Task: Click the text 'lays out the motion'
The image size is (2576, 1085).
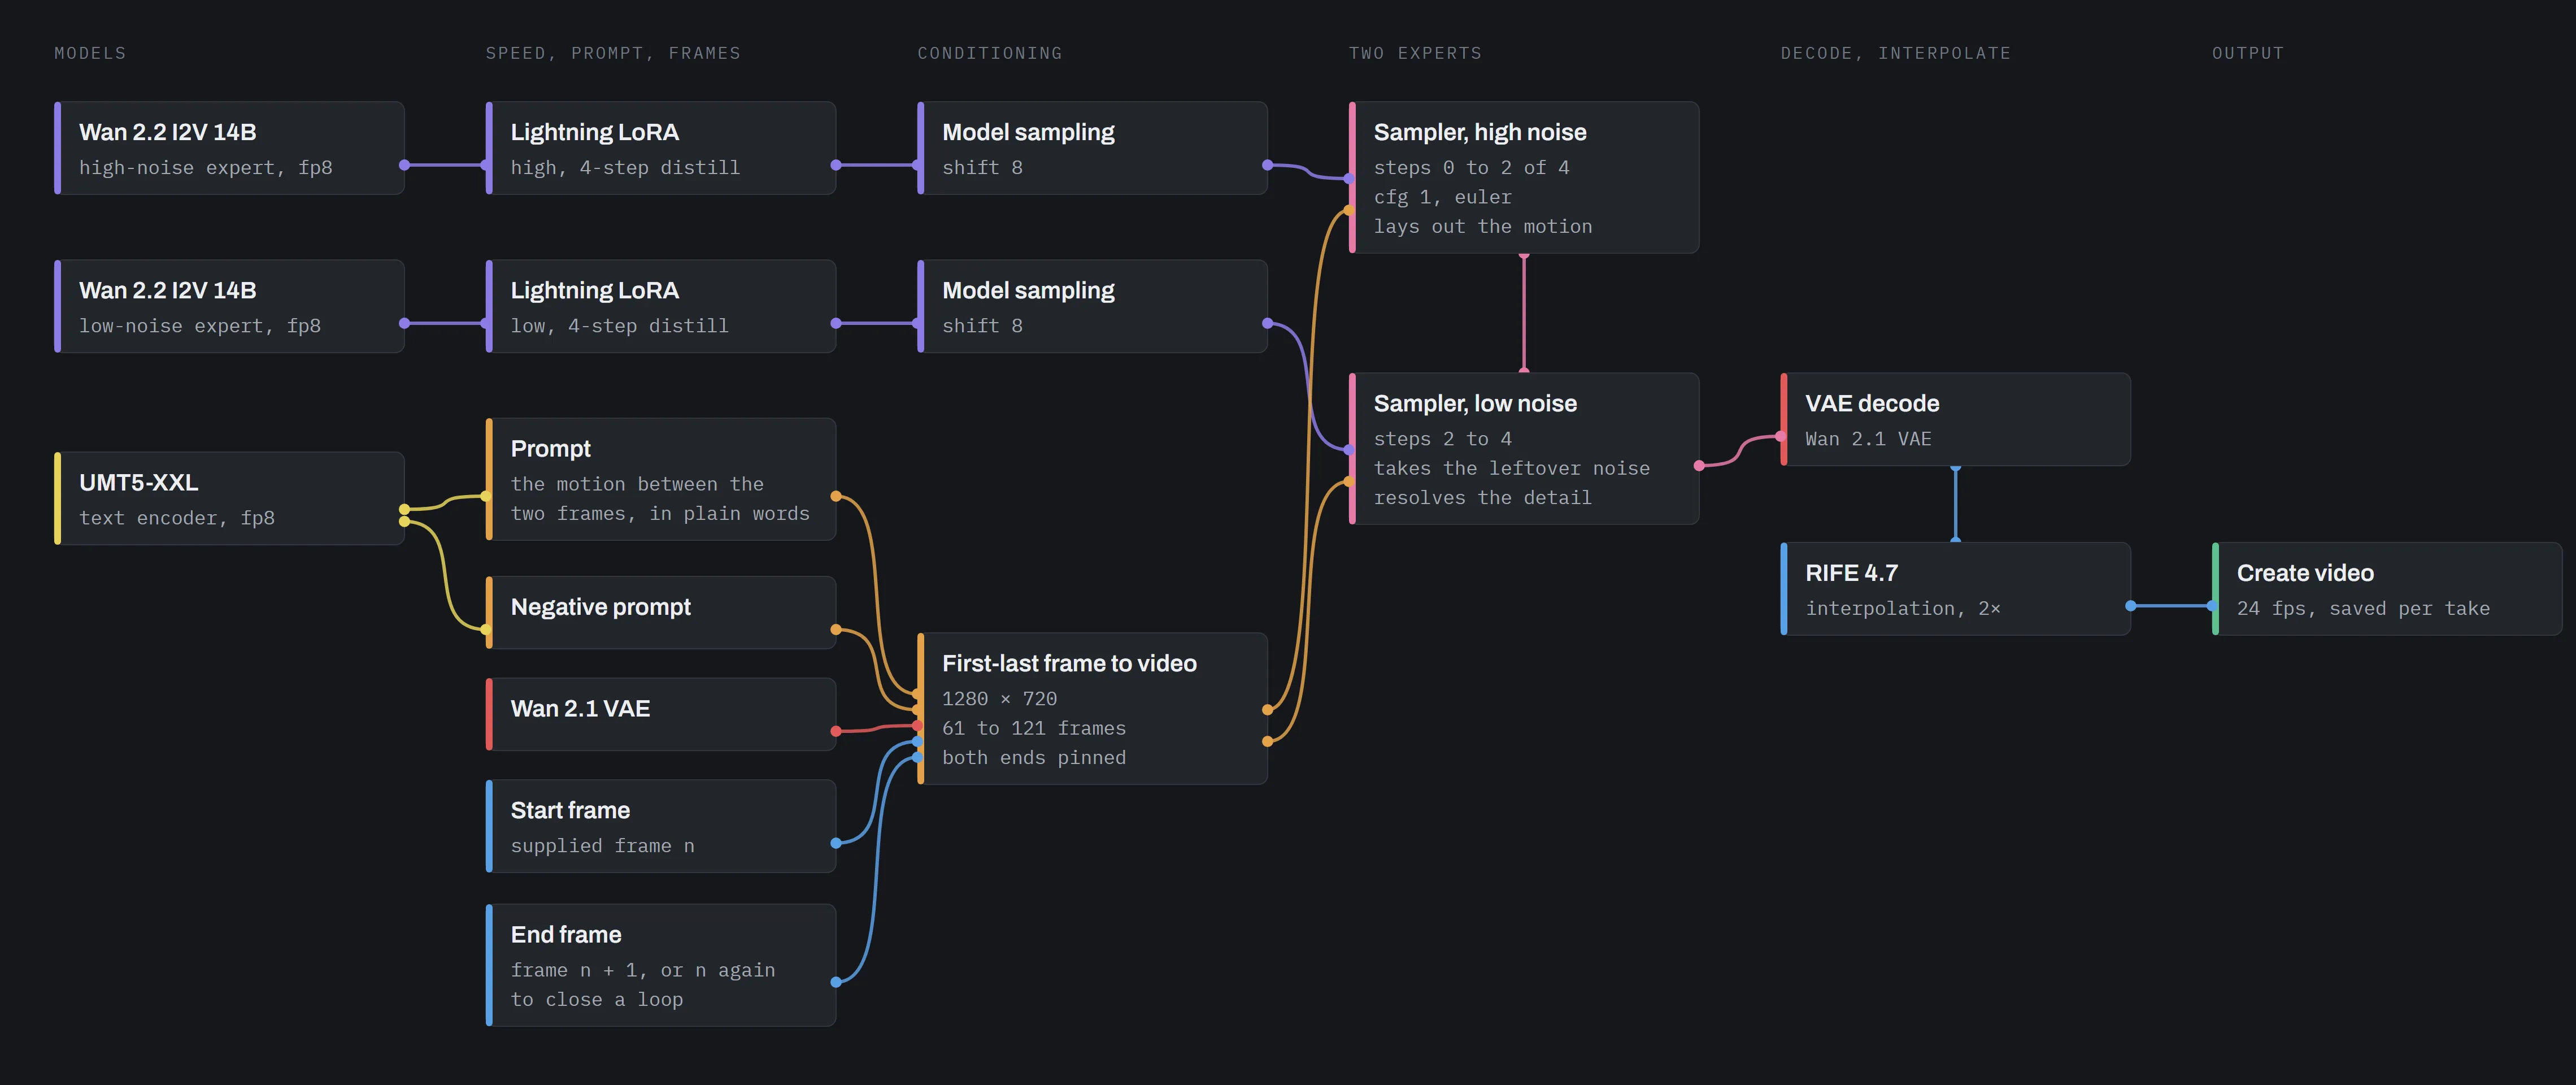Action: [1483, 227]
